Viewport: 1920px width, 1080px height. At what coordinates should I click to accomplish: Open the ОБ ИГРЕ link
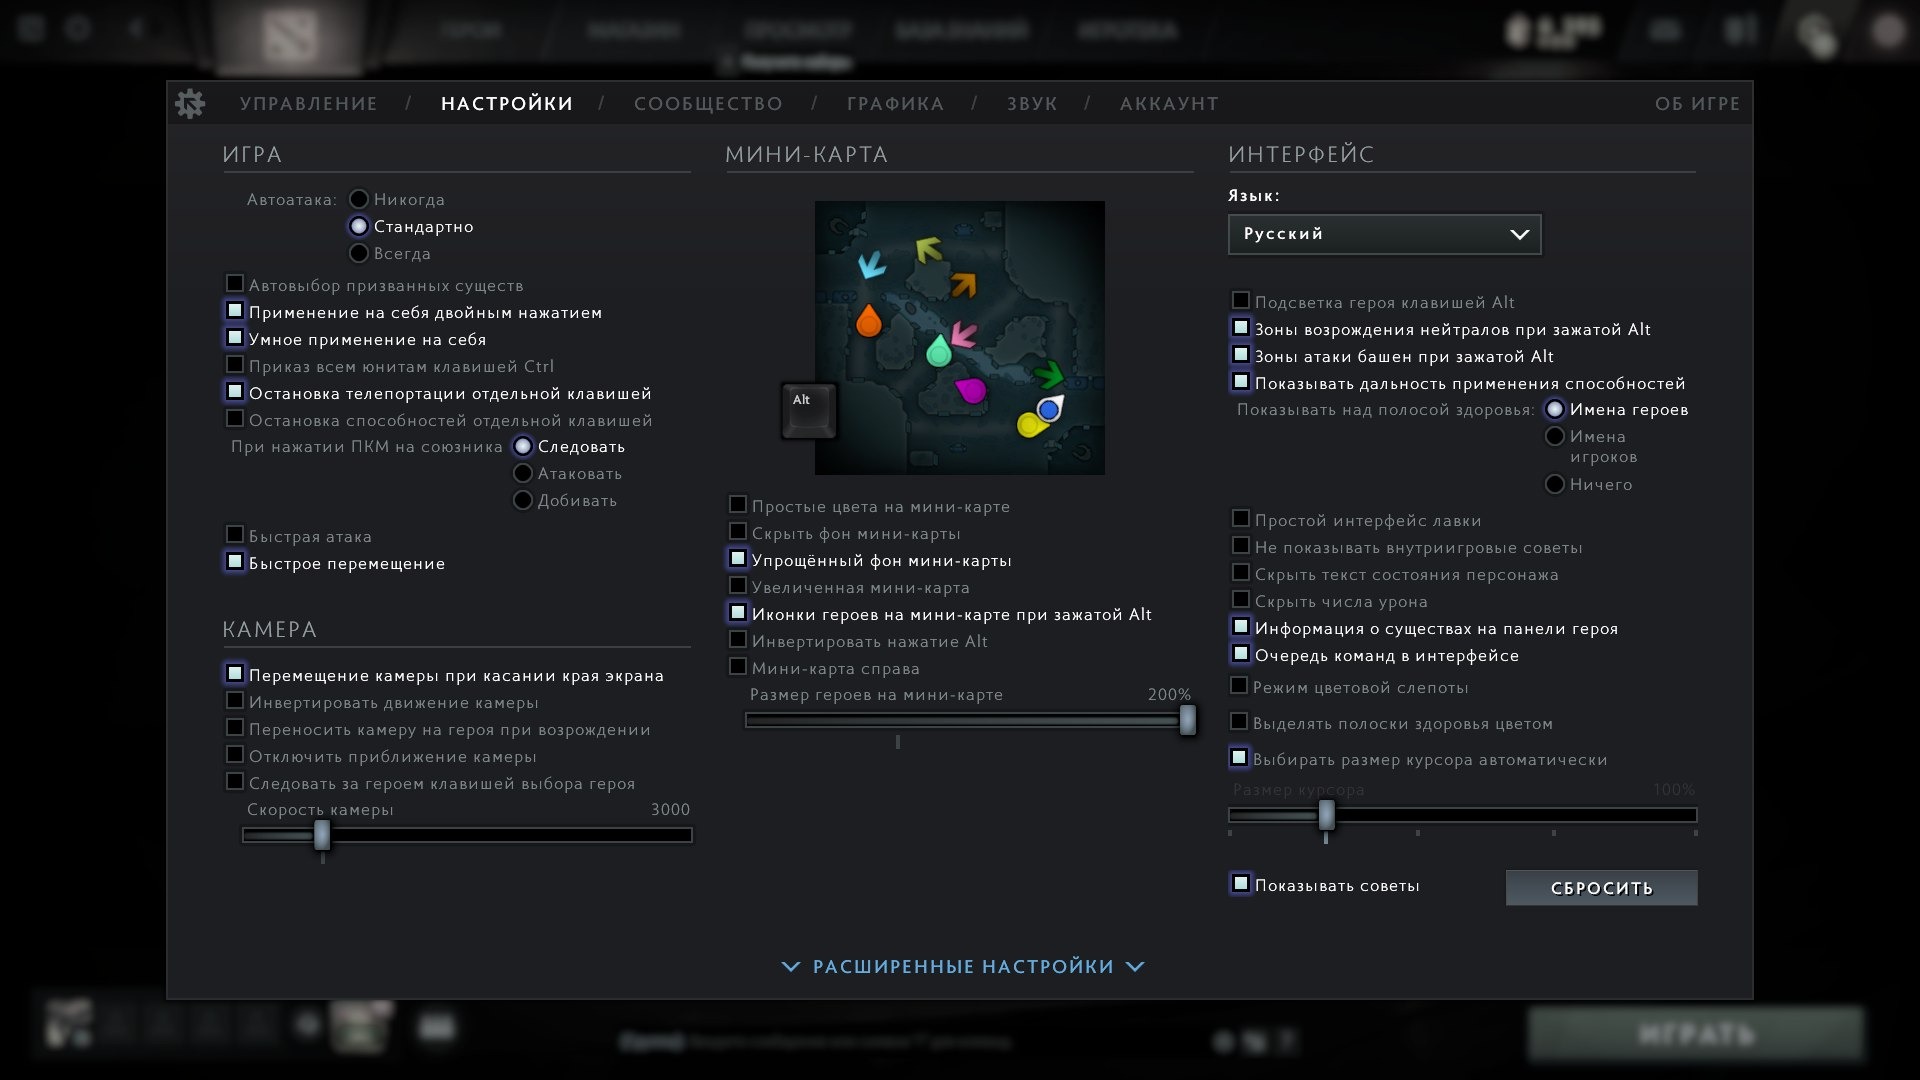coord(1697,104)
